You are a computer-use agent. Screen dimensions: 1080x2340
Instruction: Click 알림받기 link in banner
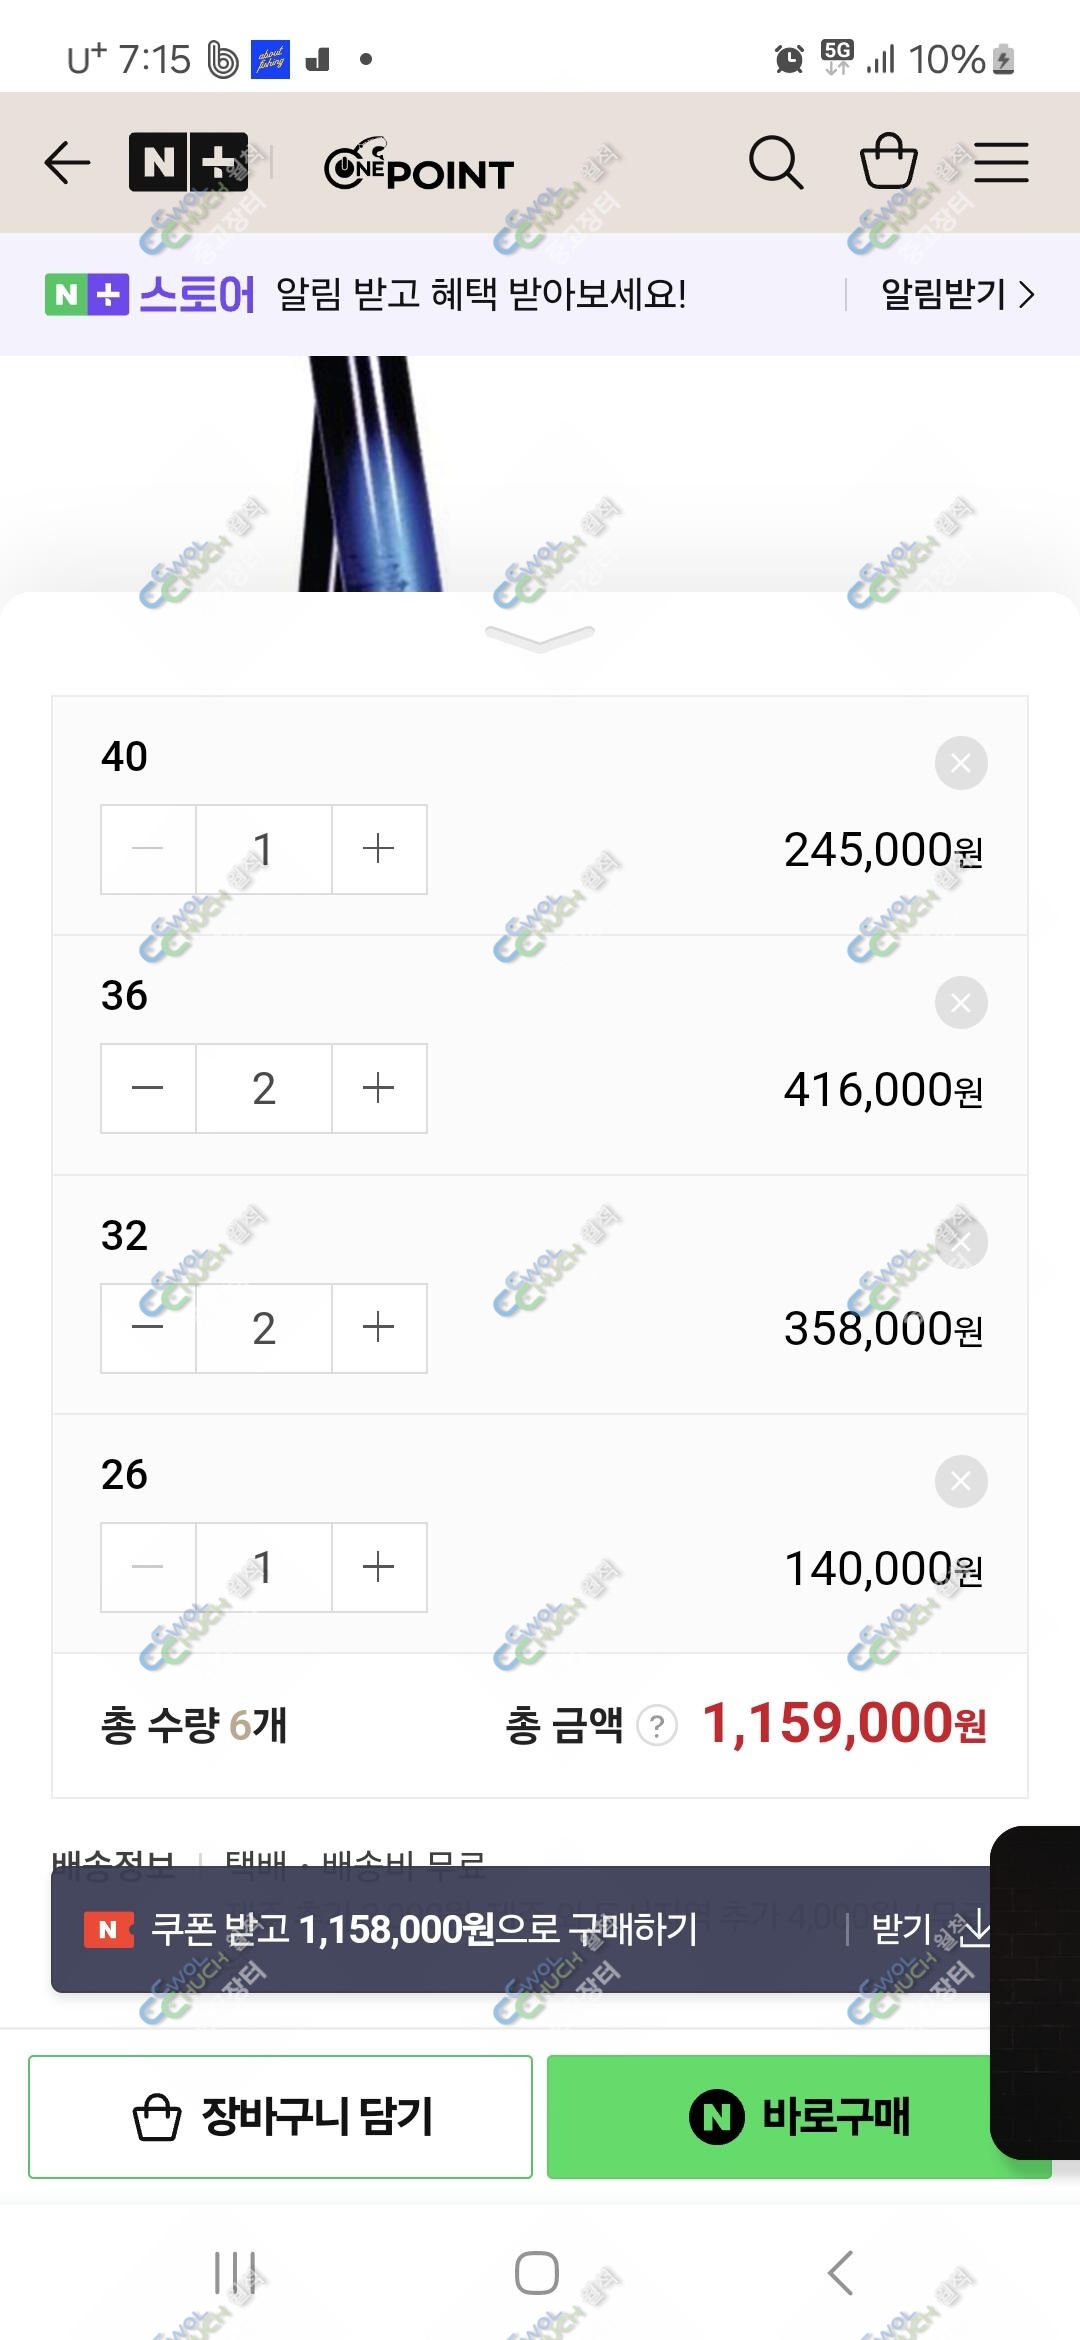957,294
